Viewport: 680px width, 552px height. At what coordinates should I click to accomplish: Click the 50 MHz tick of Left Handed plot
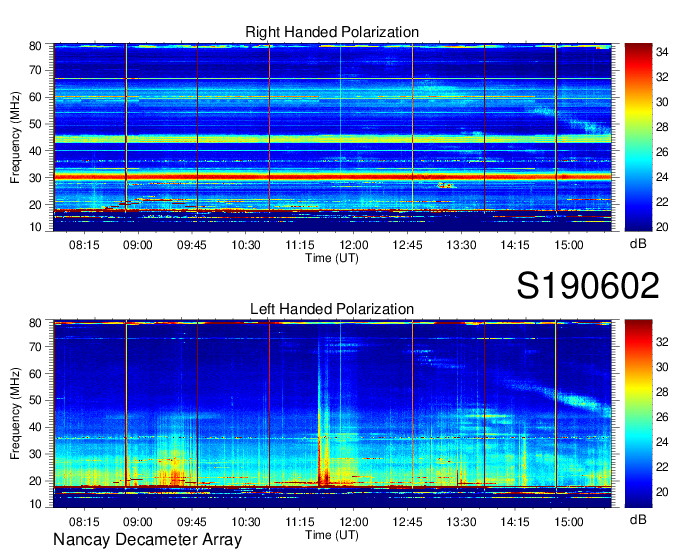35,400
